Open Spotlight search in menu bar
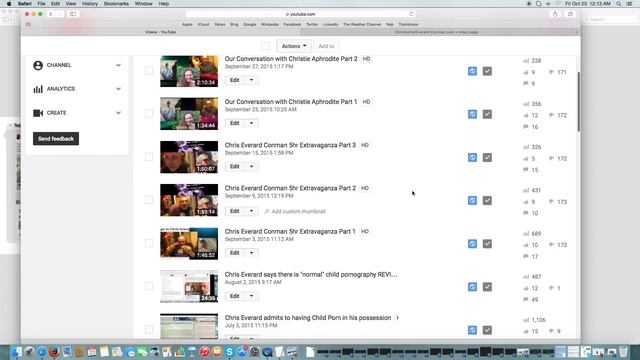The image size is (640, 360). point(619,4)
